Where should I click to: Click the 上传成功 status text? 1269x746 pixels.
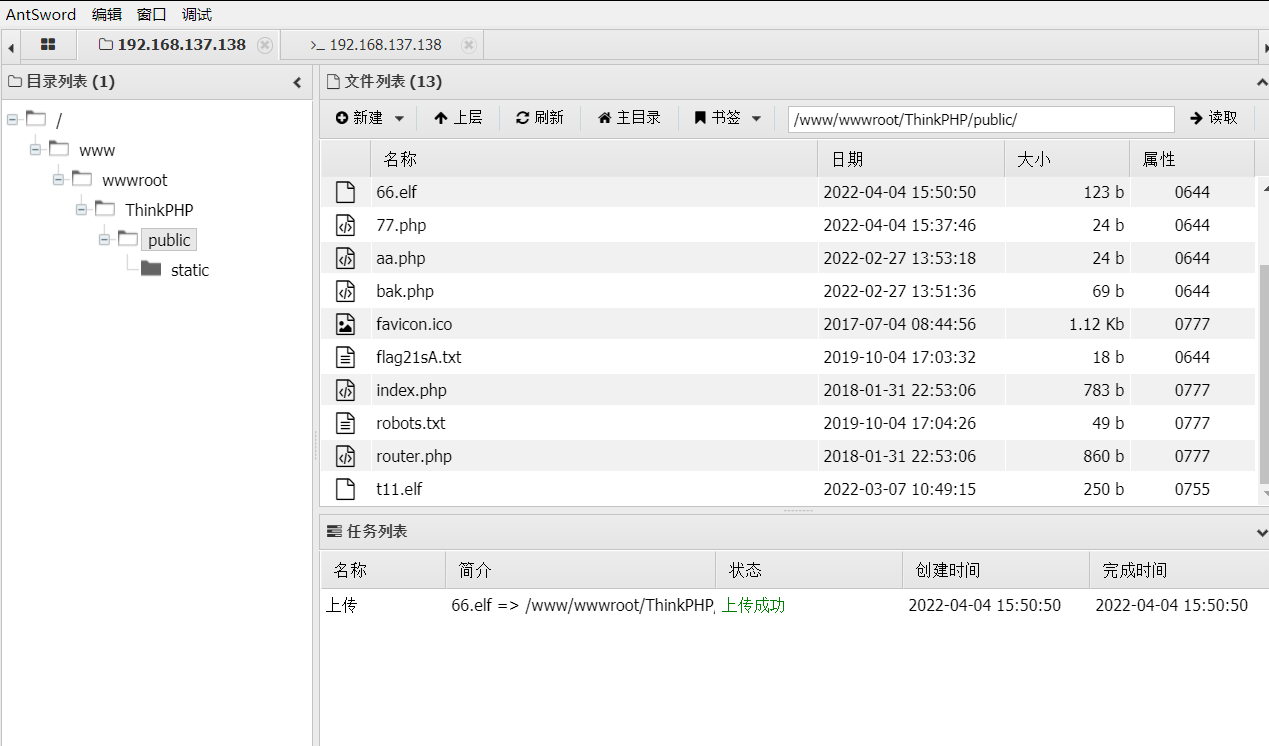(754, 605)
